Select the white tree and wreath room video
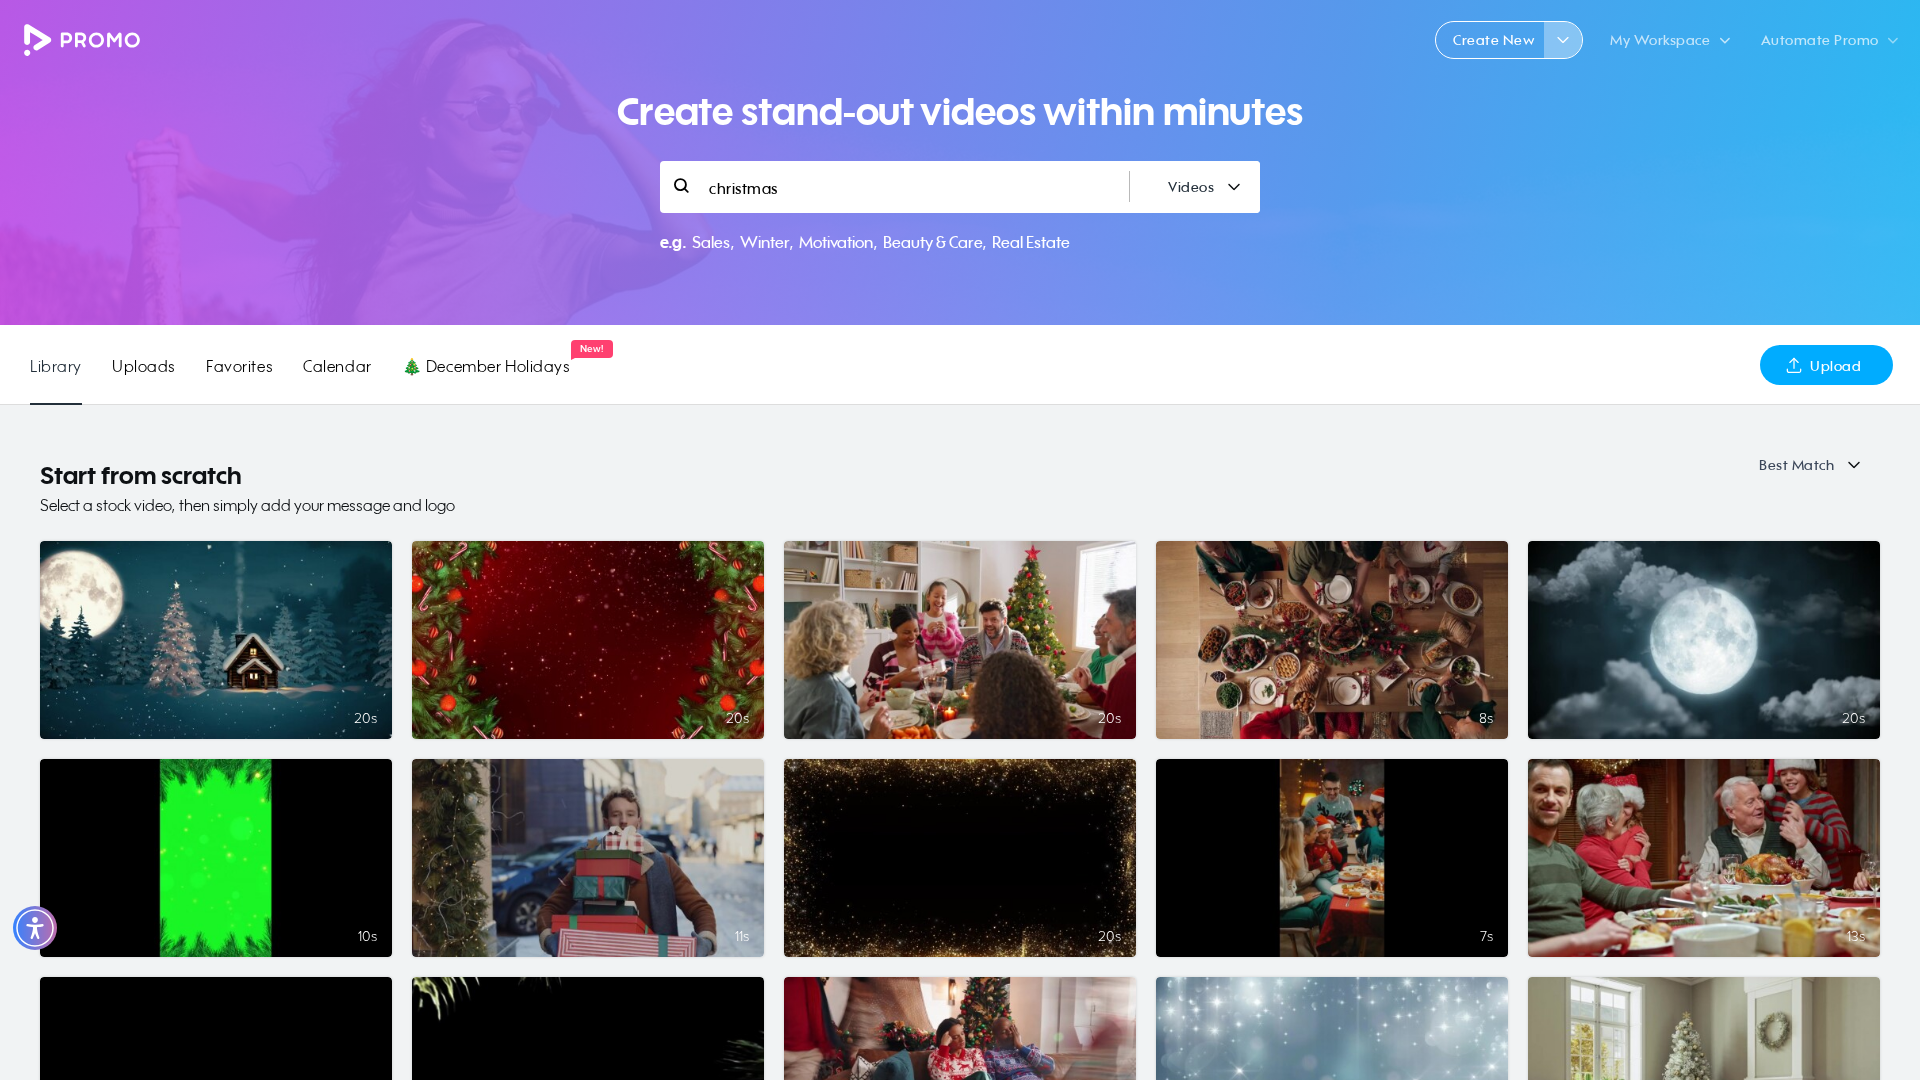The height and width of the screenshot is (1080, 1920). point(1704,1028)
